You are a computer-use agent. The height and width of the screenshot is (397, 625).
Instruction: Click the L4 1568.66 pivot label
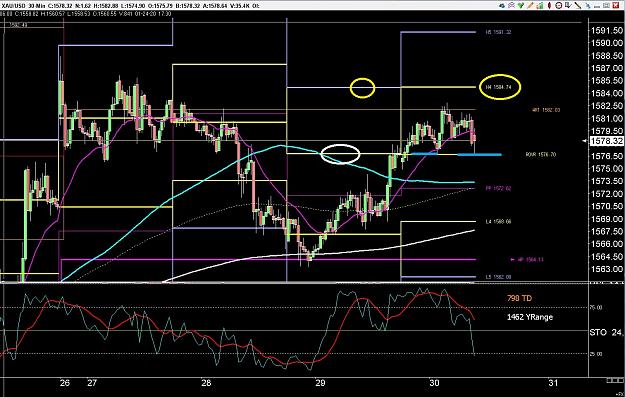498,221
